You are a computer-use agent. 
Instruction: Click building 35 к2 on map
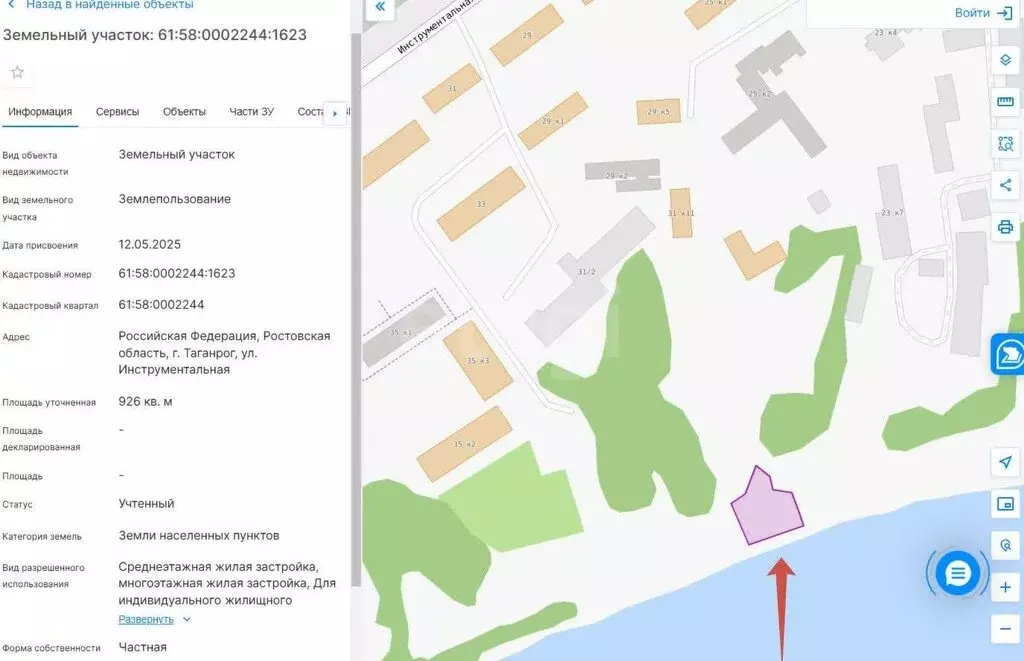464,443
